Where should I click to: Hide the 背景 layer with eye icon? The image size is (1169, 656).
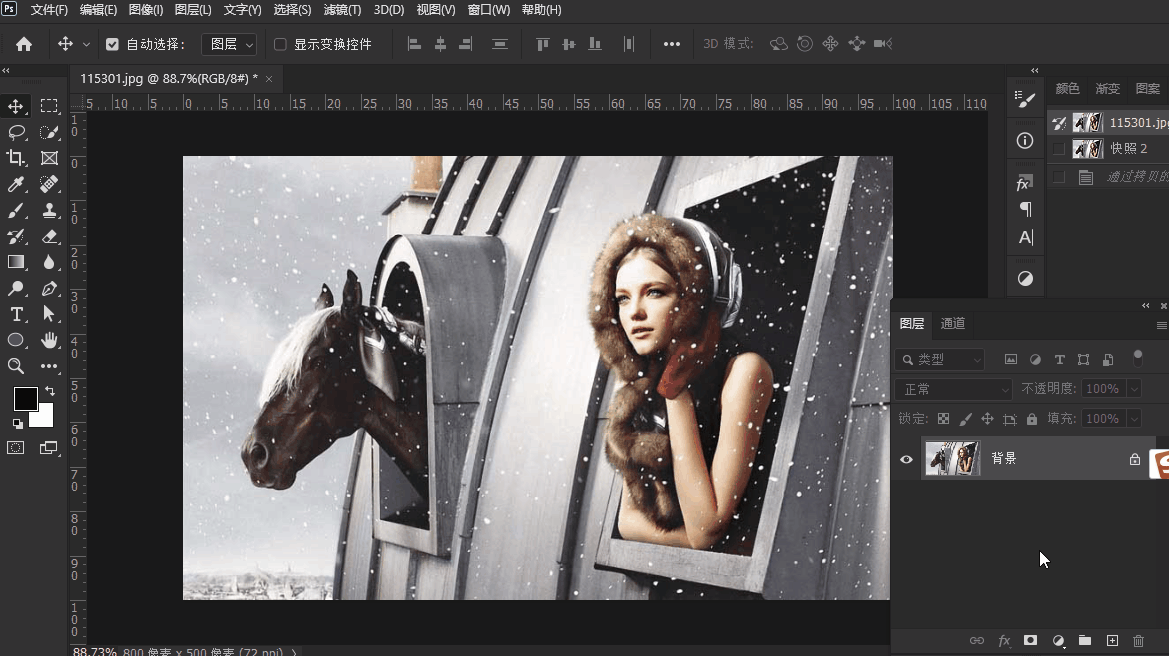907,459
